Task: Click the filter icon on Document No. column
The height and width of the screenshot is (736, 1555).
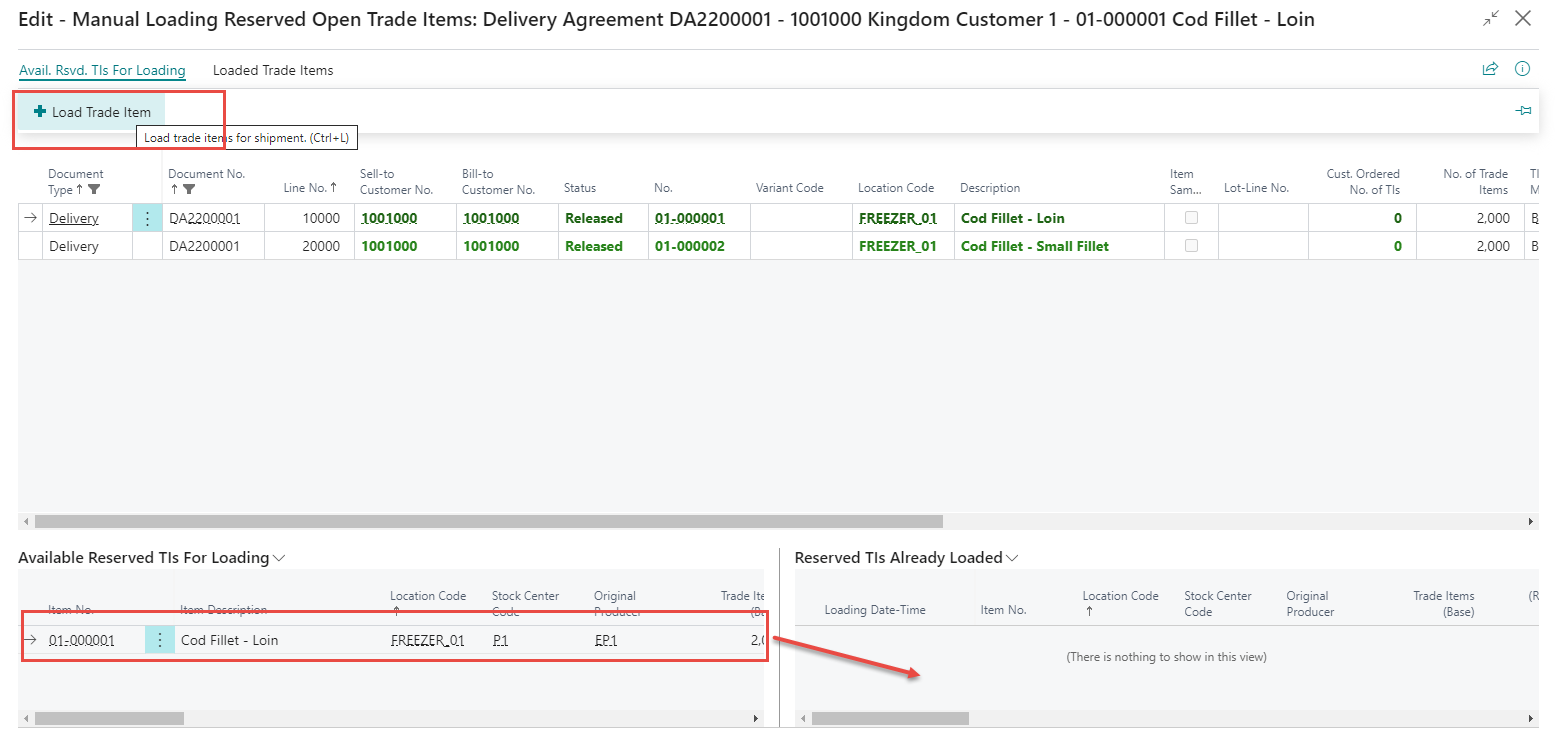Action: [x=189, y=189]
